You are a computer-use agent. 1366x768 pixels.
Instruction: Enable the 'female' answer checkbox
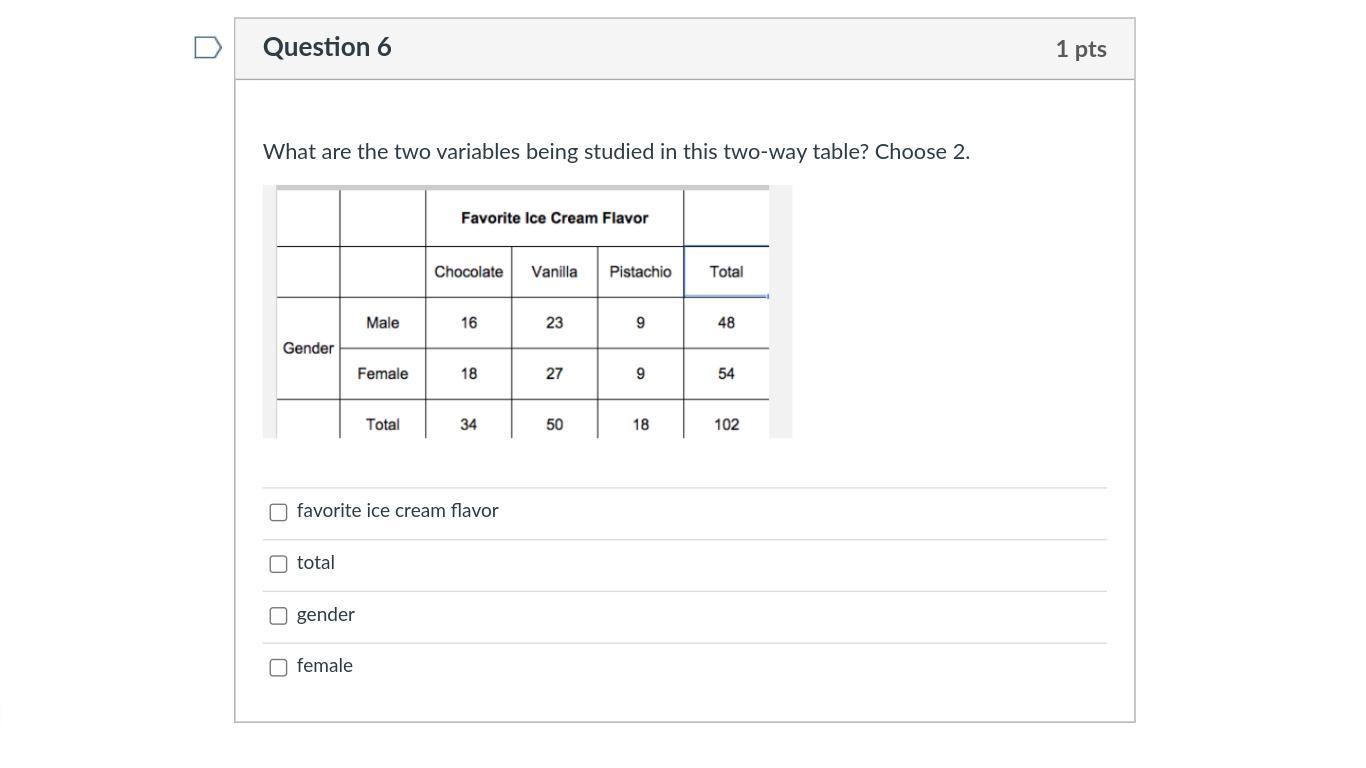[279, 667]
